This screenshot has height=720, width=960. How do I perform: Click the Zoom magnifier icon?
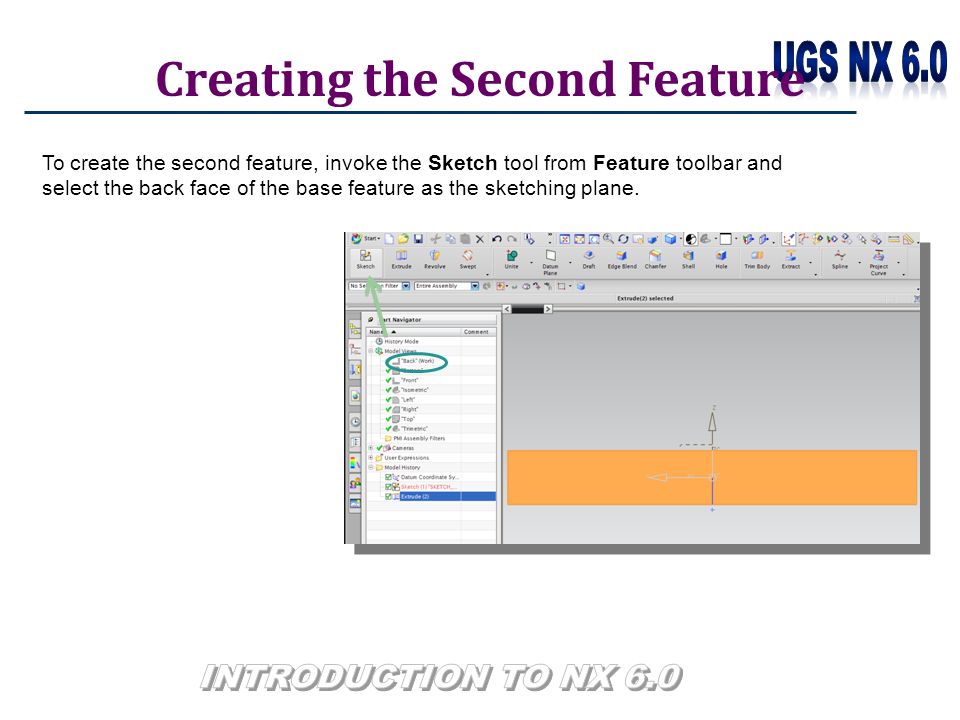pyautogui.click(x=609, y=239)
